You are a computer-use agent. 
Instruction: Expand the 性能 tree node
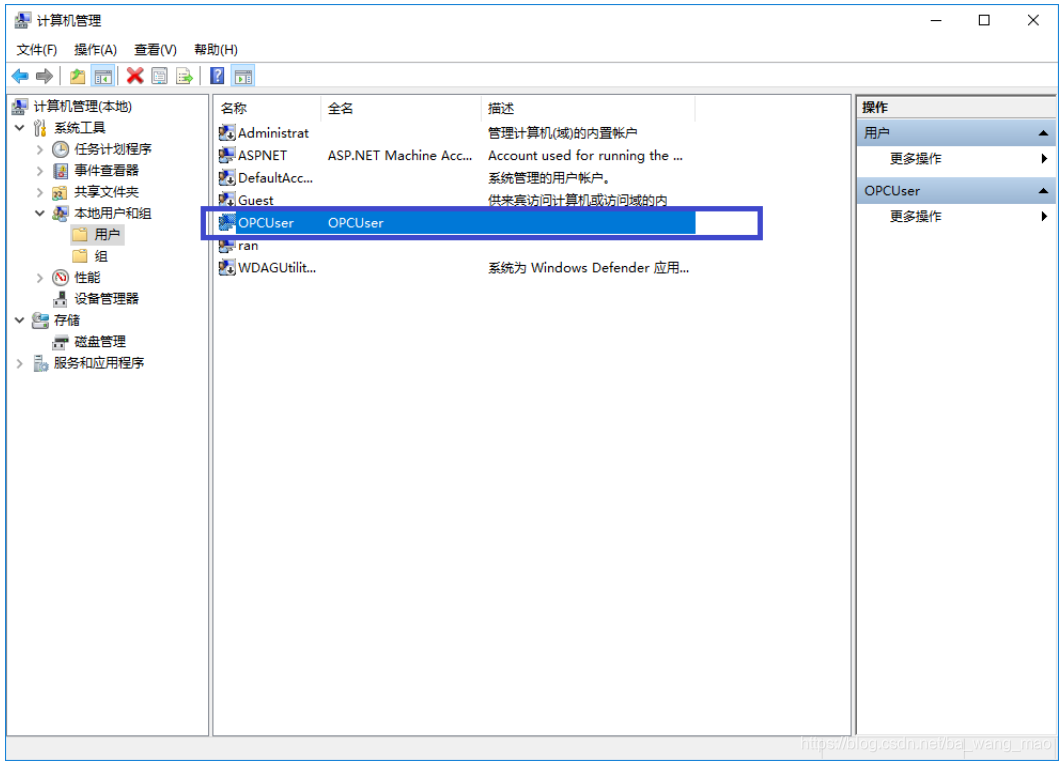40,277
